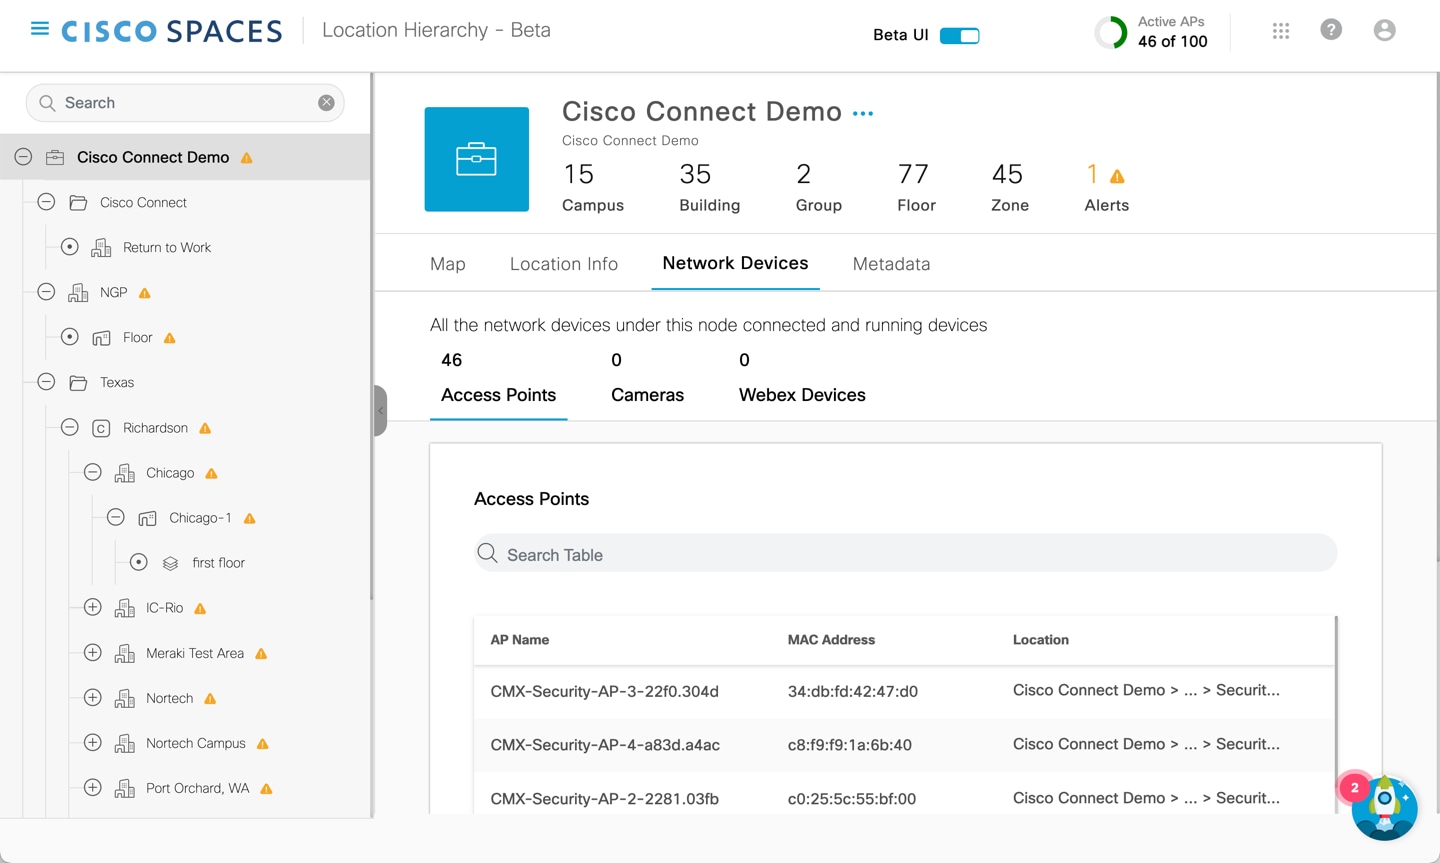The image size is (1440, 863).
Task: Focus the Search Table input
Action: (x=906, y=554)
